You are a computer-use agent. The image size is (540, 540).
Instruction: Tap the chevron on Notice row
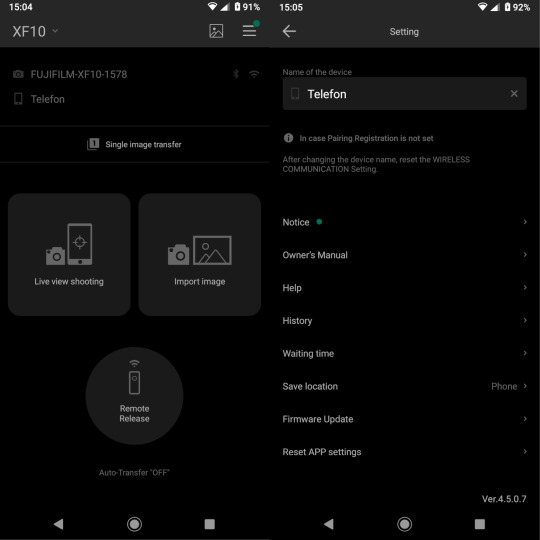(525, 222)
